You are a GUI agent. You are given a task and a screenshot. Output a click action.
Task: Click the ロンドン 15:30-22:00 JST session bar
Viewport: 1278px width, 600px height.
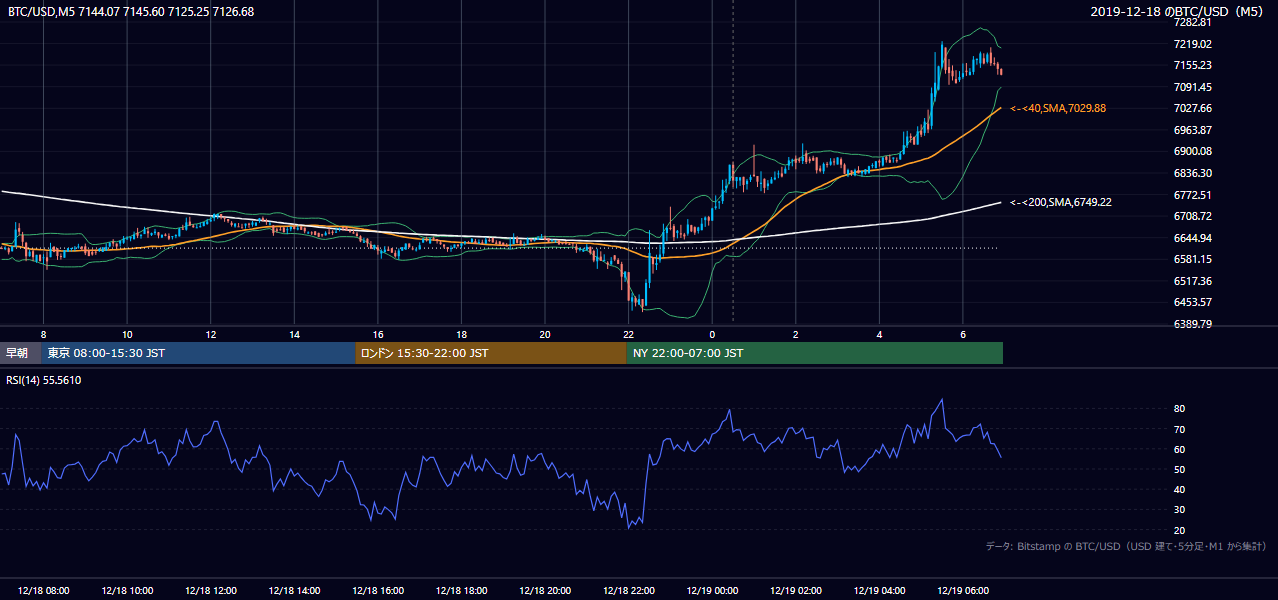(491, 353)
